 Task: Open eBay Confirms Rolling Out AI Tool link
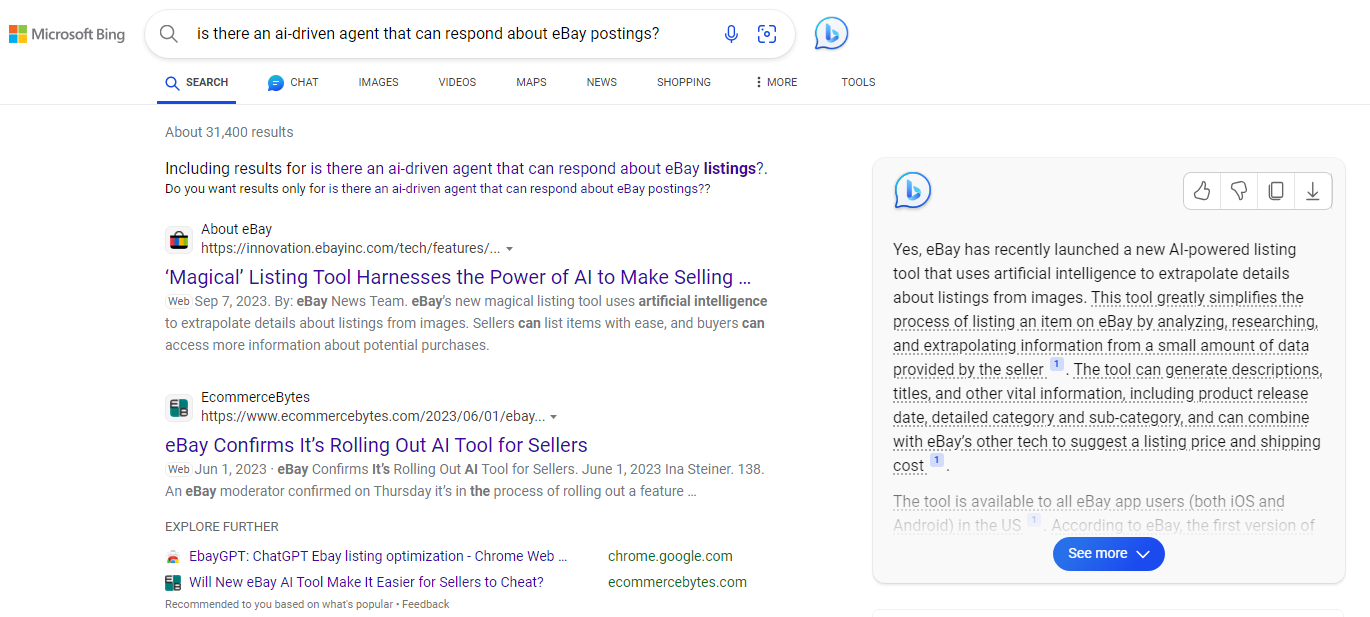pos(376,445)
